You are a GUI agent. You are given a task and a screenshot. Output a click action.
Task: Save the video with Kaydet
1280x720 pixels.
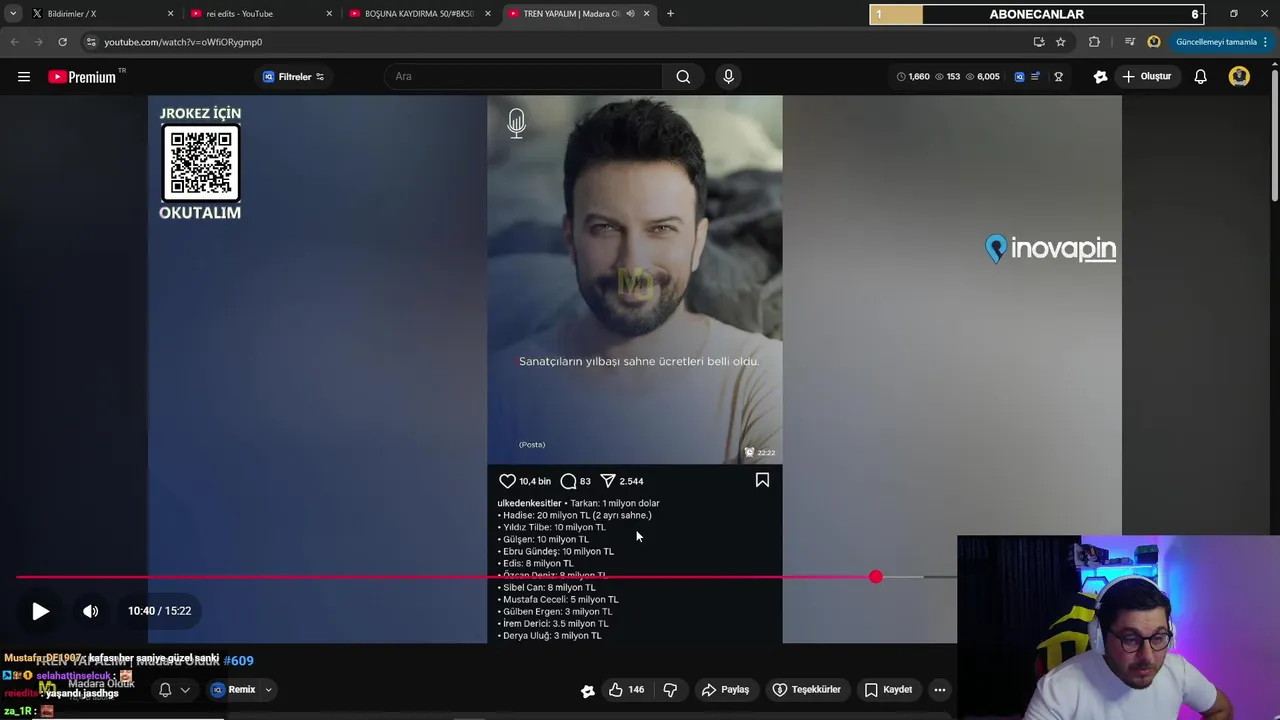point(888,689)
